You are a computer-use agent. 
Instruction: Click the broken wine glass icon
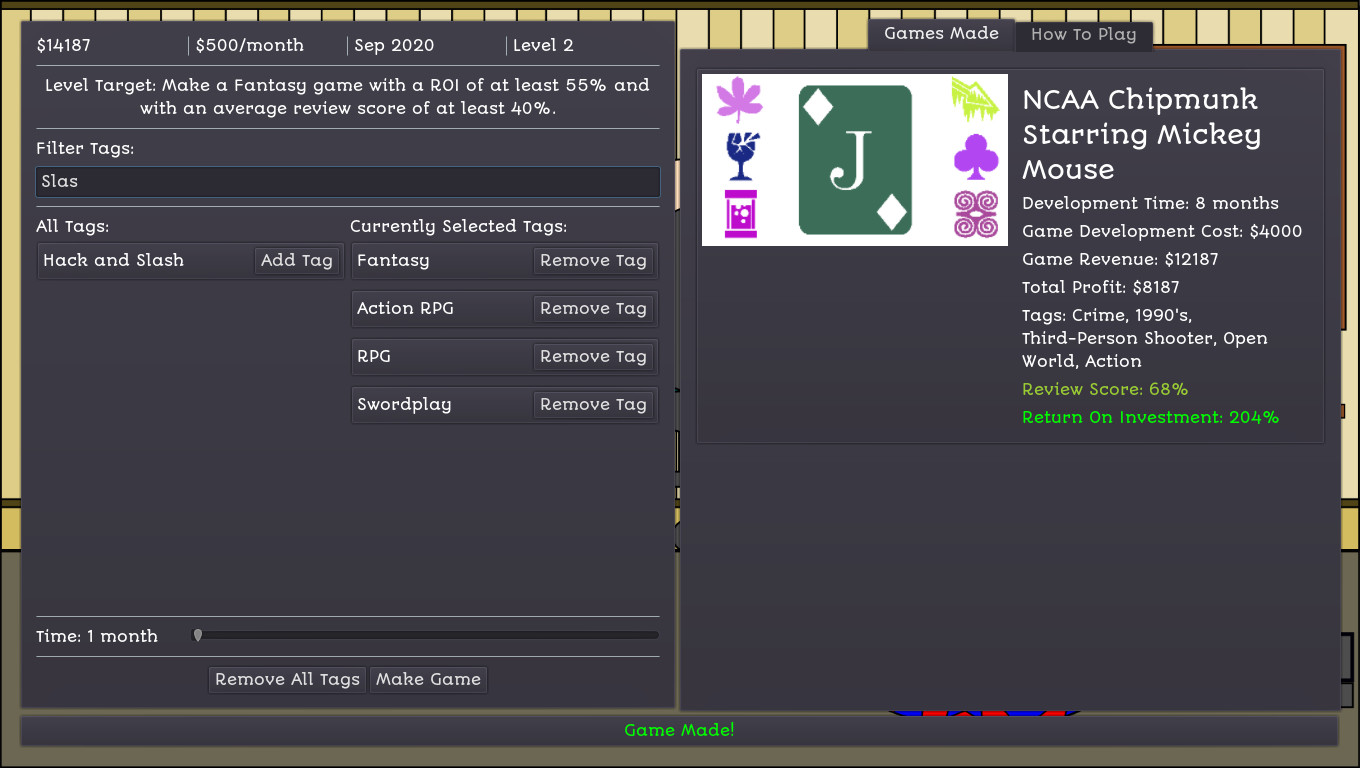tap(741, 155)
